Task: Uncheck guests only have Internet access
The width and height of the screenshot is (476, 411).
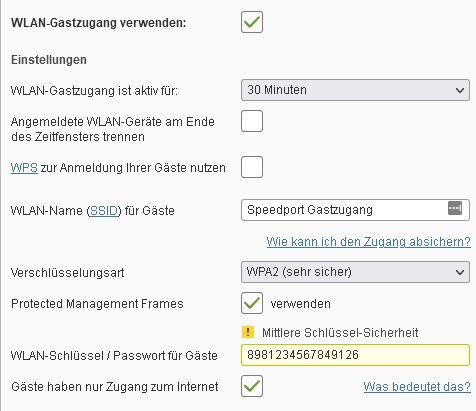Action: (x=252, y=386)
